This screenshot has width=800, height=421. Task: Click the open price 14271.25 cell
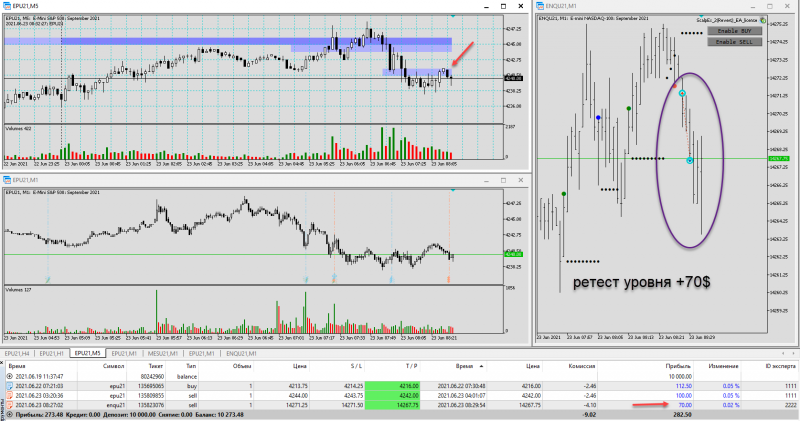(x=296, y=405)
